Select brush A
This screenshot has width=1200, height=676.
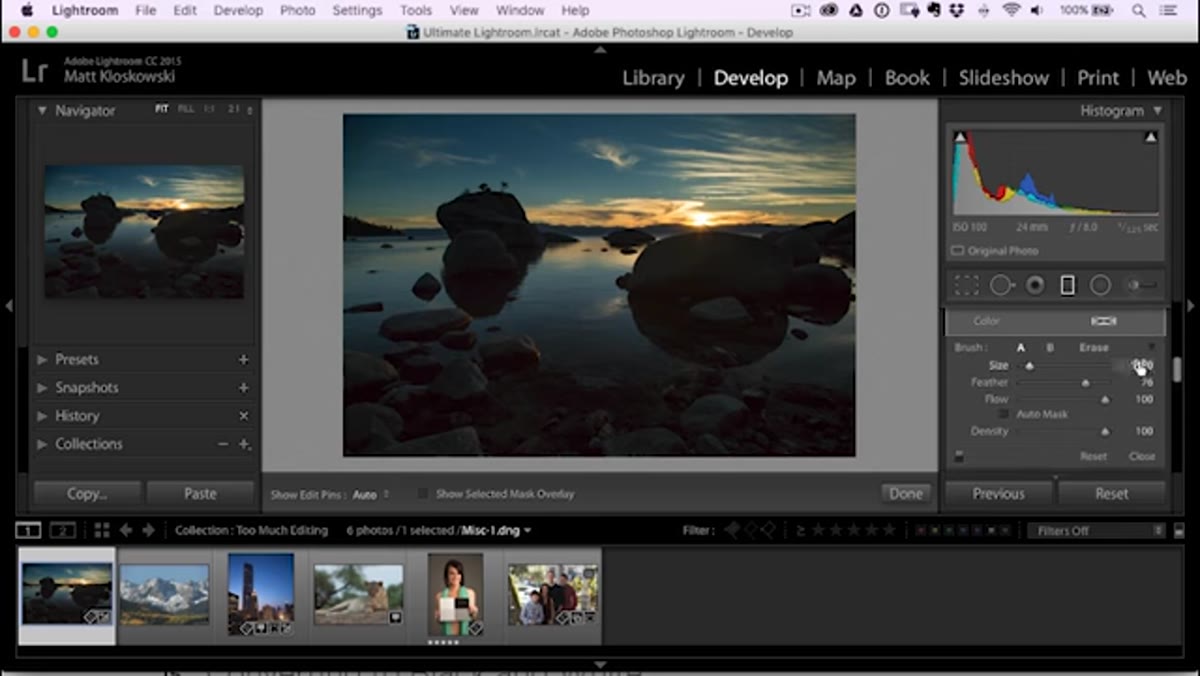pyautogui.click(x=1021, y=348)
